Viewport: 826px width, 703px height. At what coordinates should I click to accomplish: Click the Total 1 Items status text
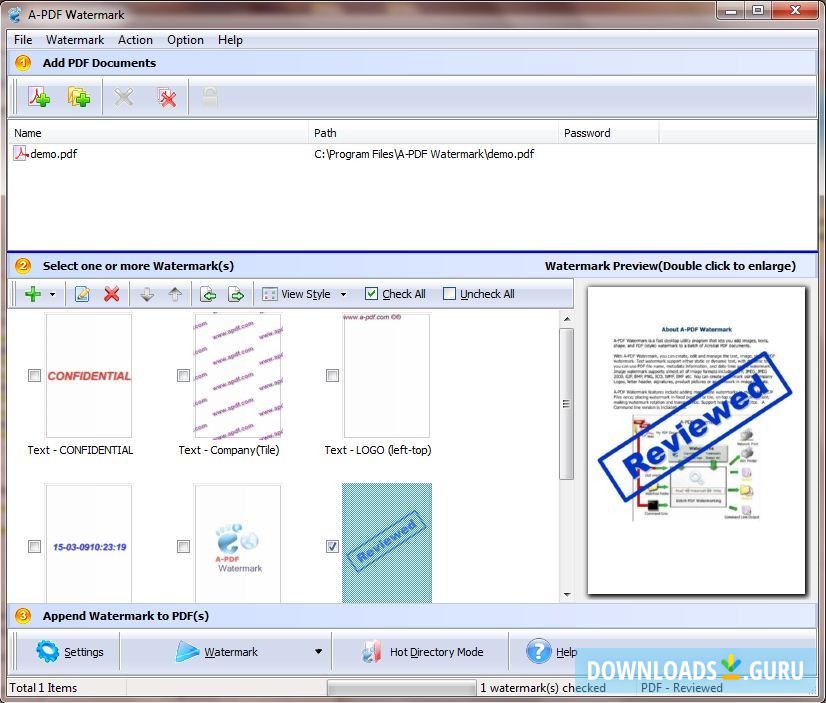click(x=43, y=688)
